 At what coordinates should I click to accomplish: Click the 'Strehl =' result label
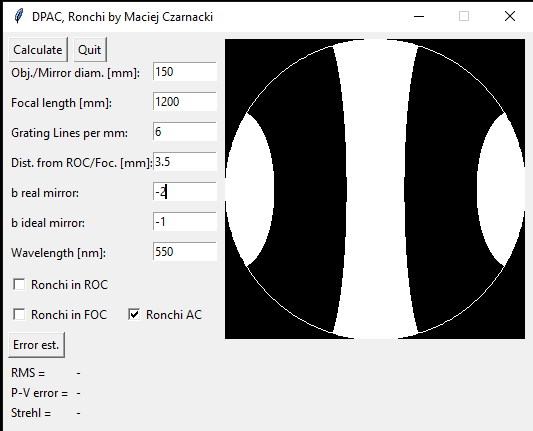coord(31,413)
